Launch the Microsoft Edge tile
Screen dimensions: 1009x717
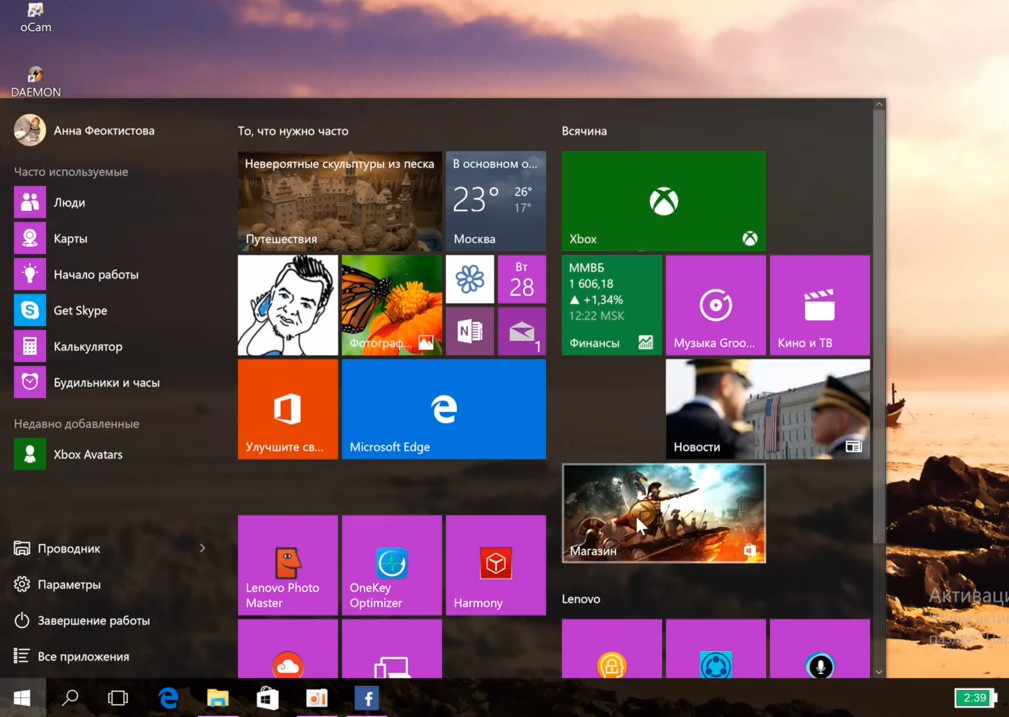point(443,409)
